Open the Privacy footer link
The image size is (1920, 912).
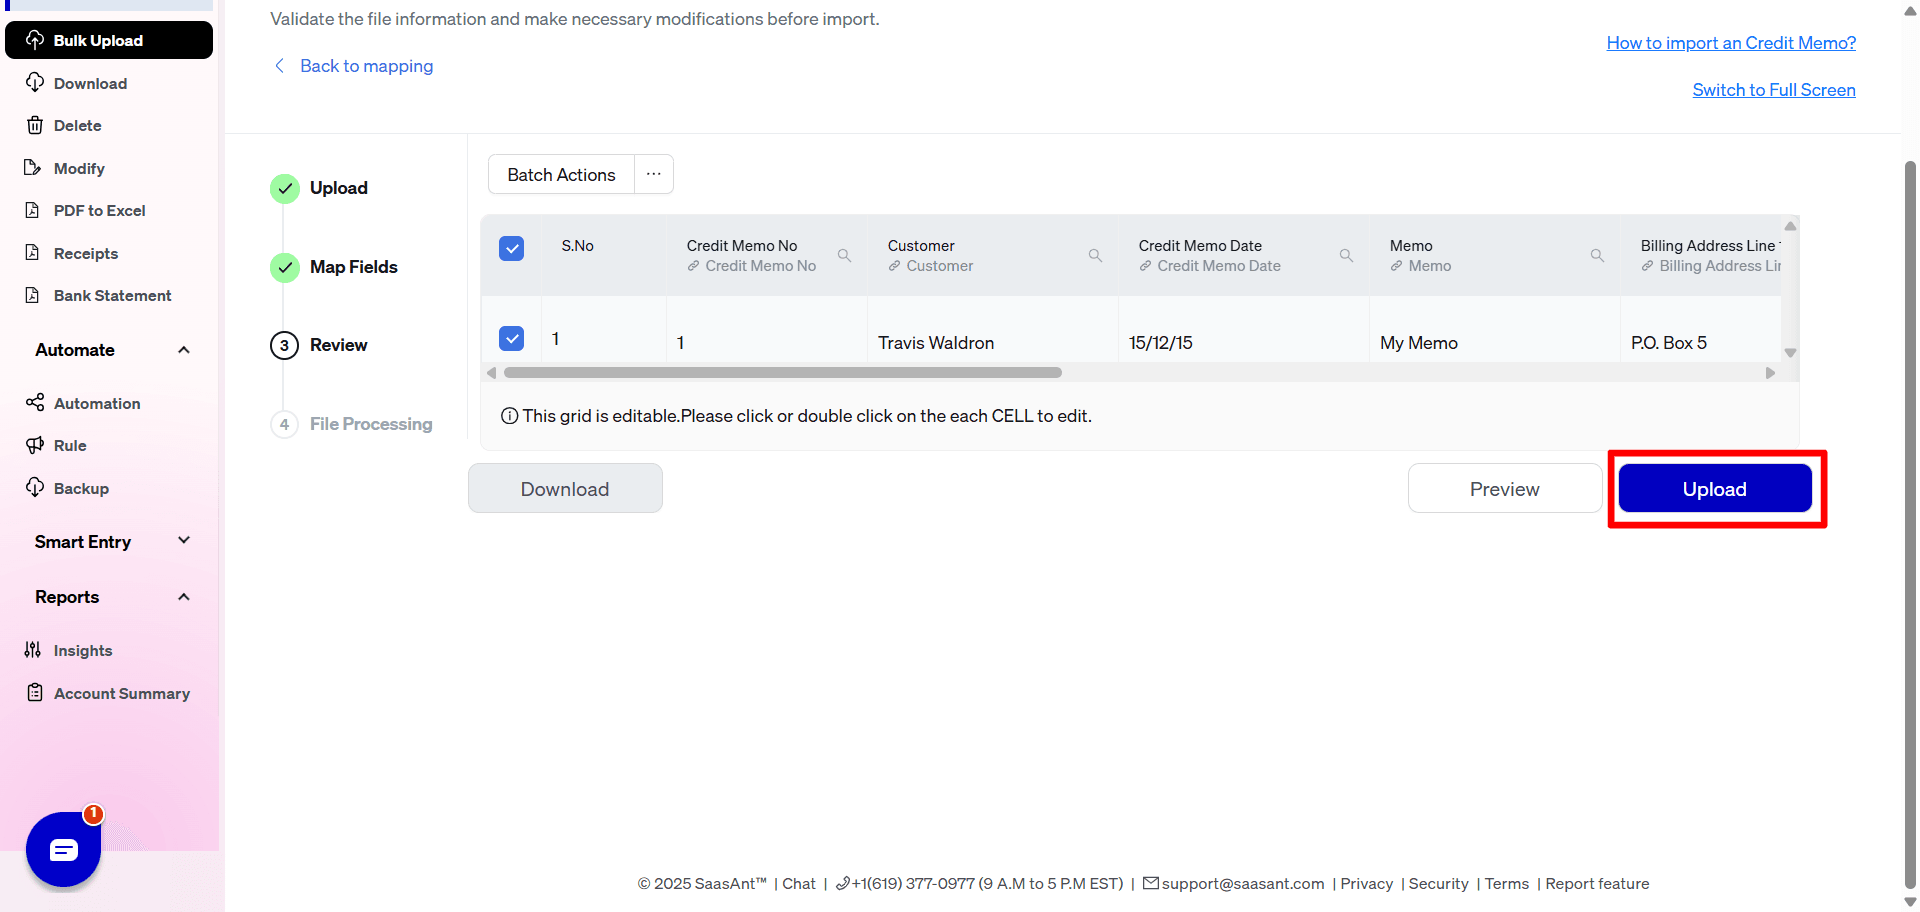(x=1366, y=884)
